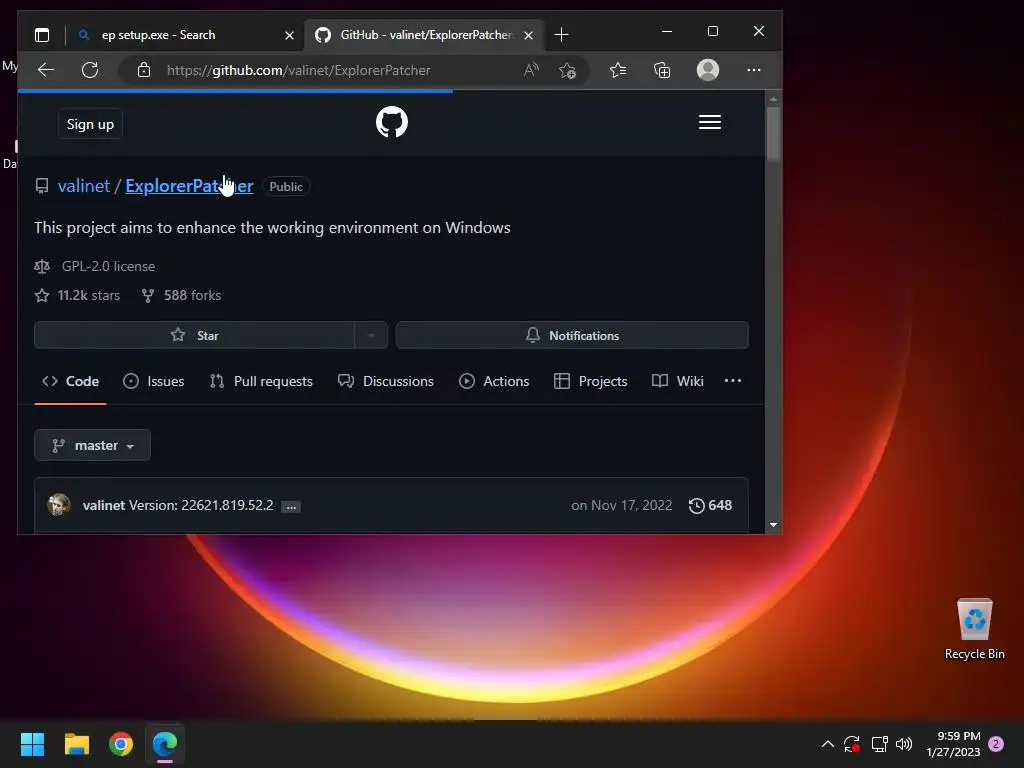This screenshot has width=1024, height=768.
Task: Expand Star button list dropdown arrow
Action: [371, 336]
